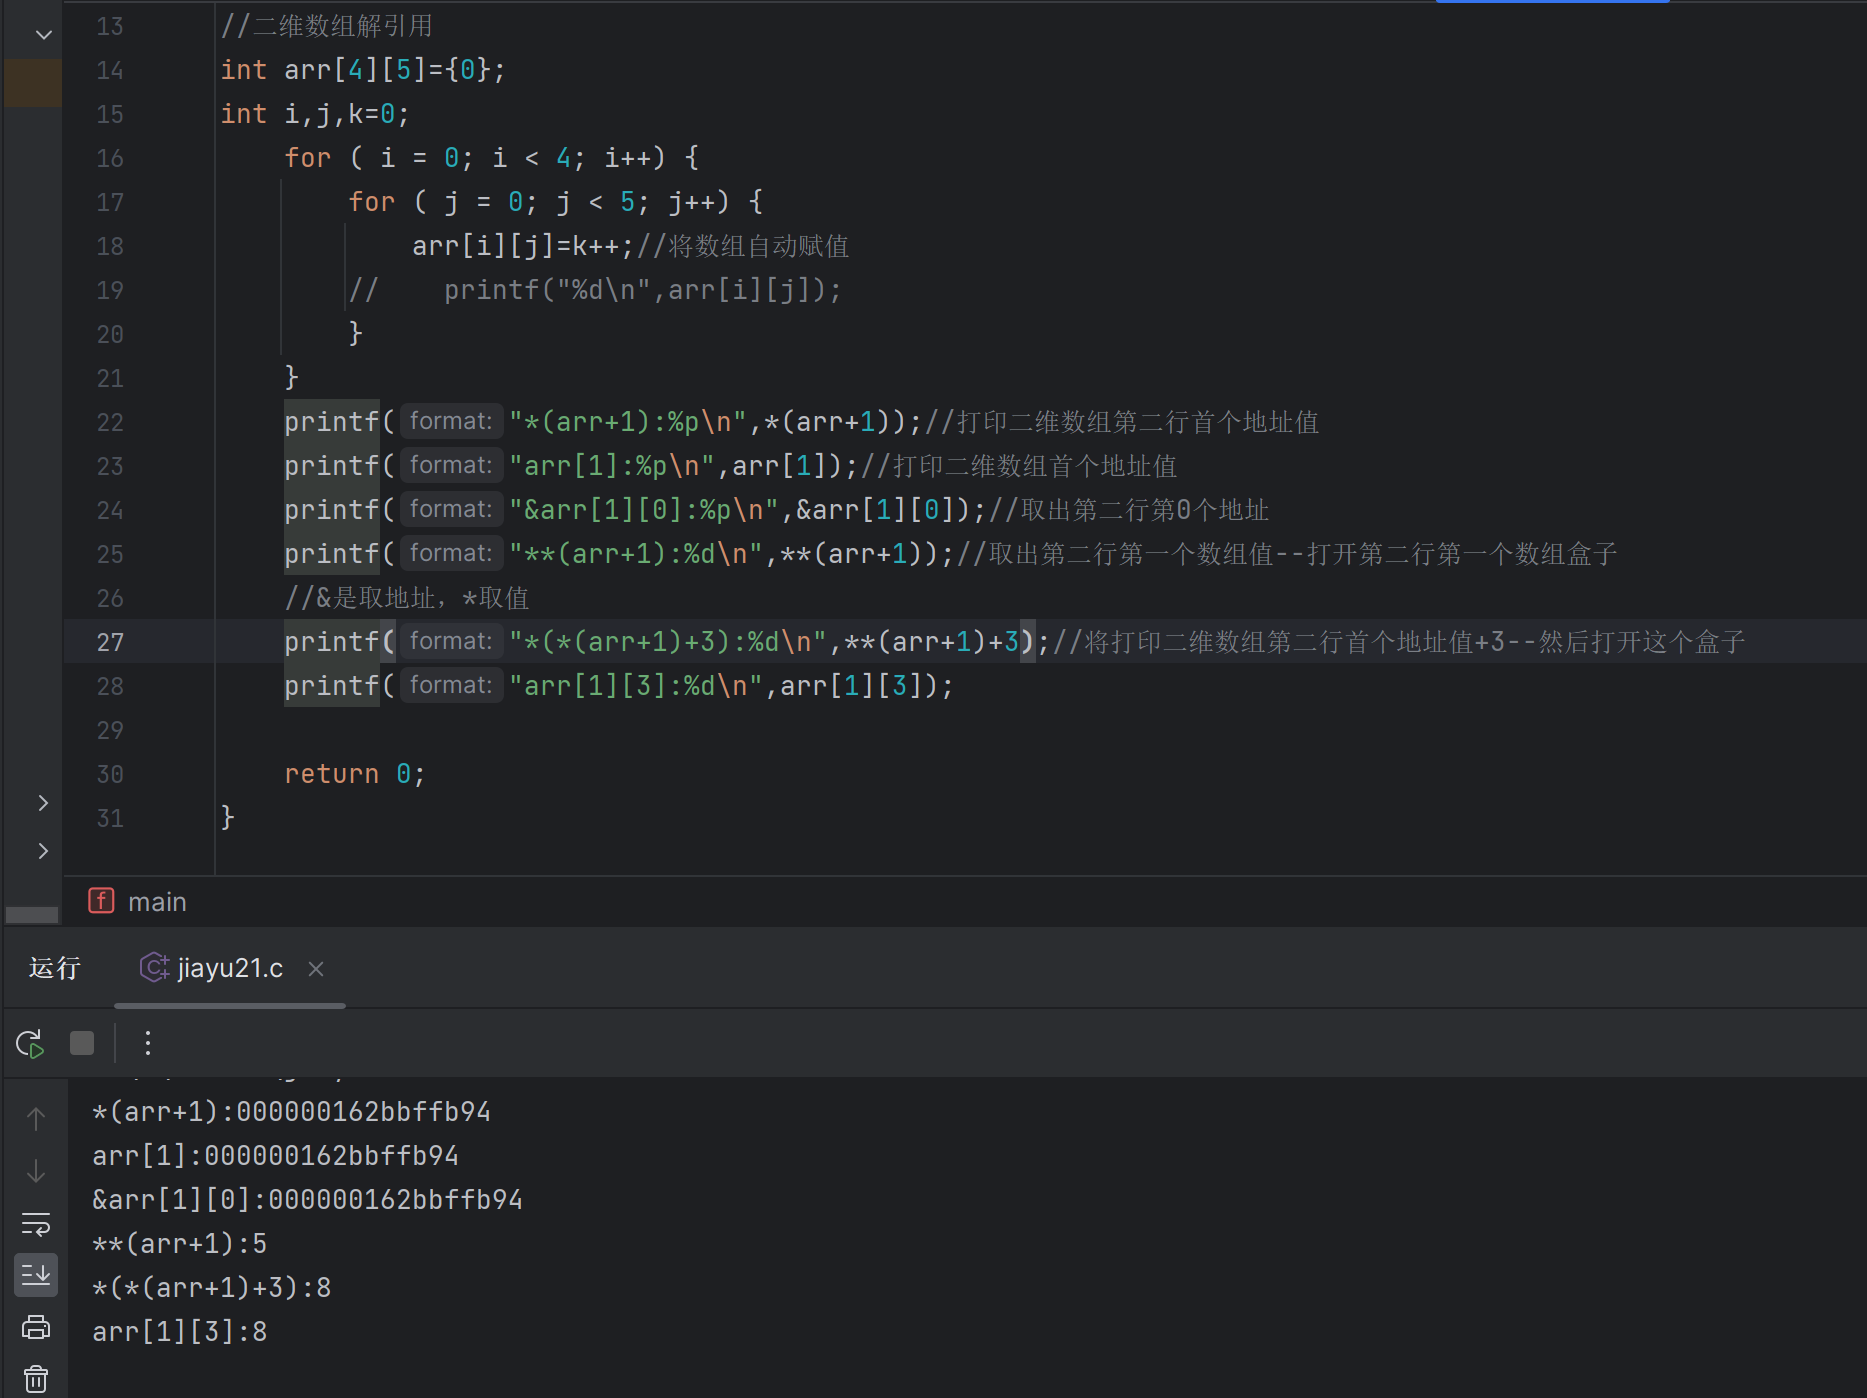Rerun the jiayu21.c program
Image resolution: width=1867 pixels, height=1398 pixels.
[30, 1044]
